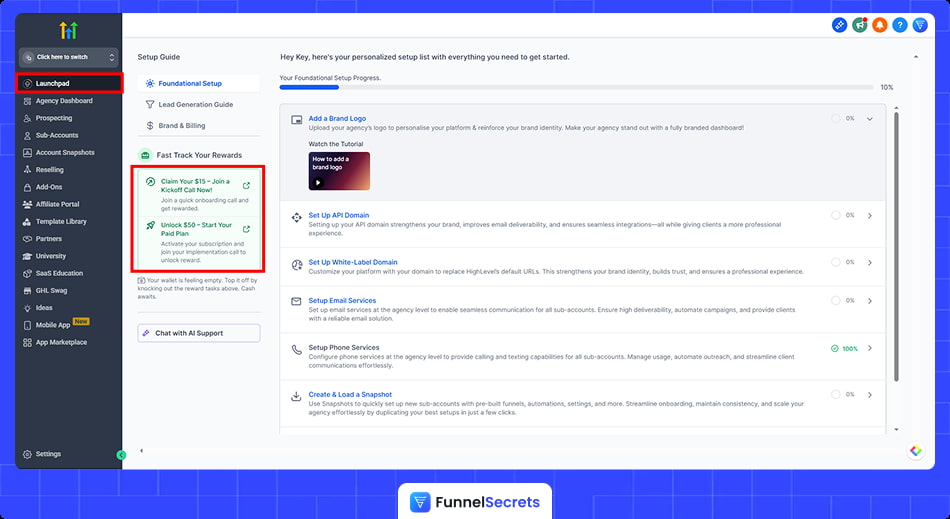This screenshot has height=519, width=950.
Task: Click the Ideas lightbulb icon
Action: pos(27,308)
